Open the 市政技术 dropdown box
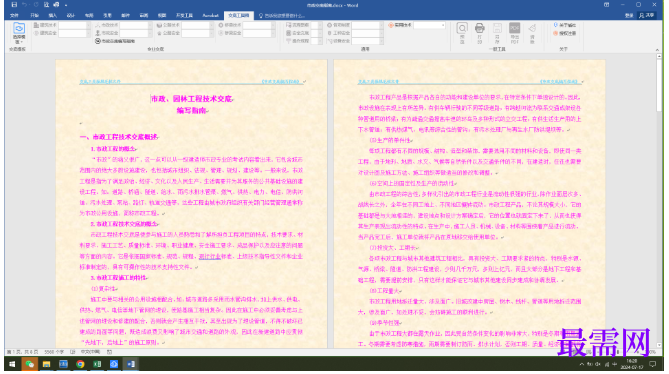Screen dimensions: 669x374 pyautogui.click(x=136, y=25)
